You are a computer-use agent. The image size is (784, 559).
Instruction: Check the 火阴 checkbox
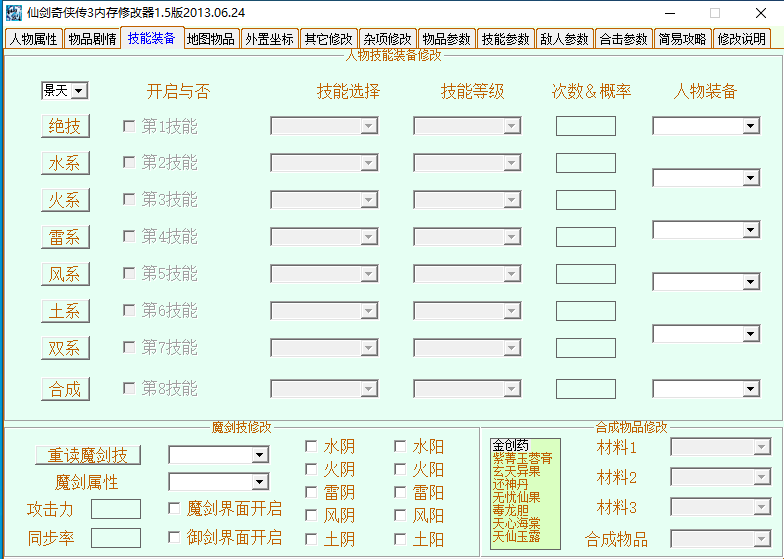point(311,469)
